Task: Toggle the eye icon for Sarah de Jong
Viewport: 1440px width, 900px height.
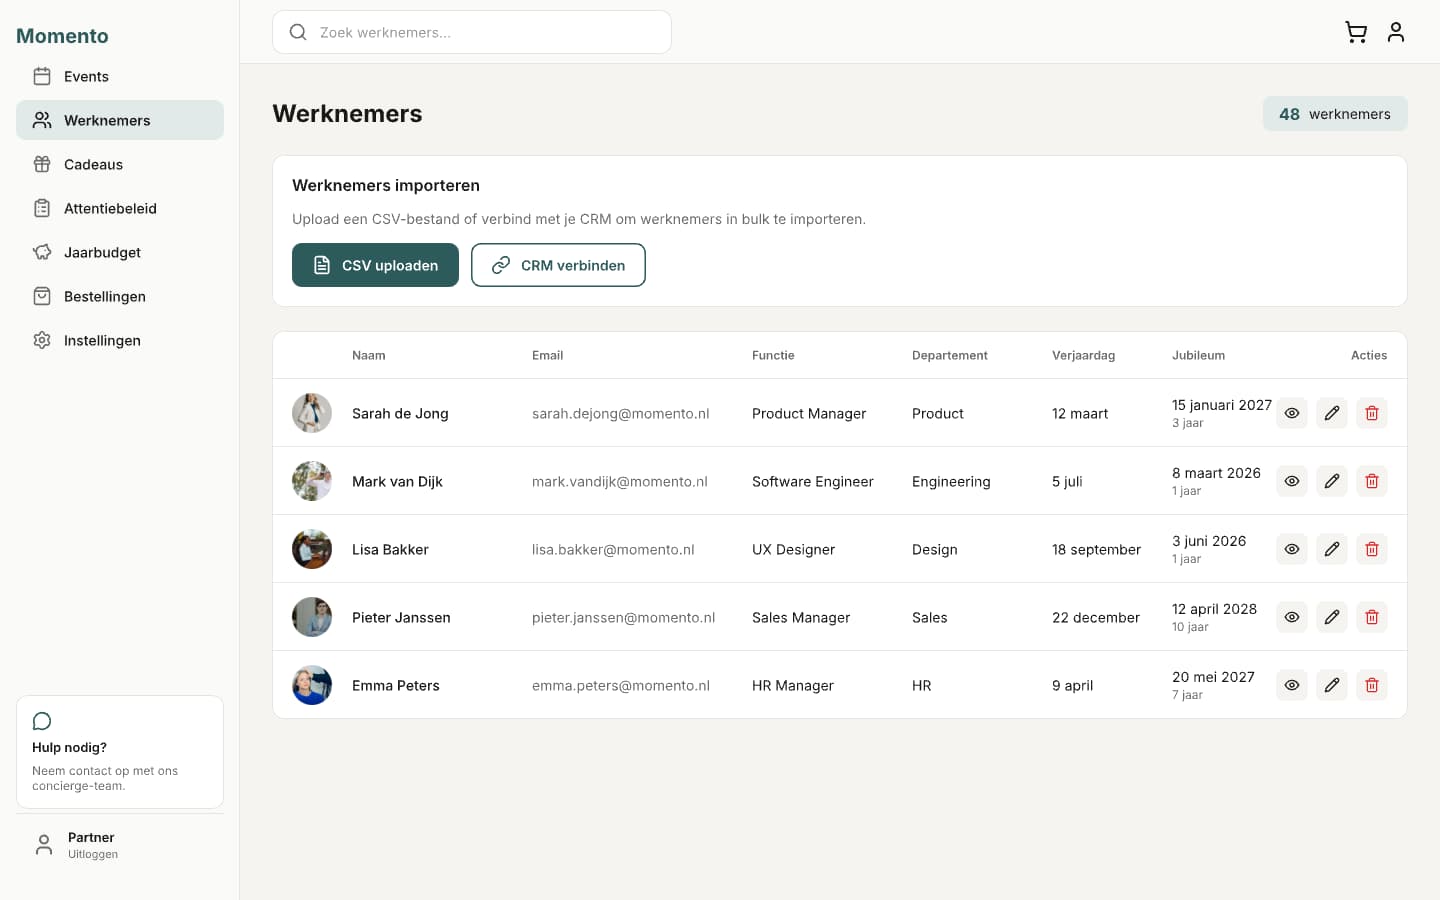Action: pyautogui.click(x=1291, y=412)
